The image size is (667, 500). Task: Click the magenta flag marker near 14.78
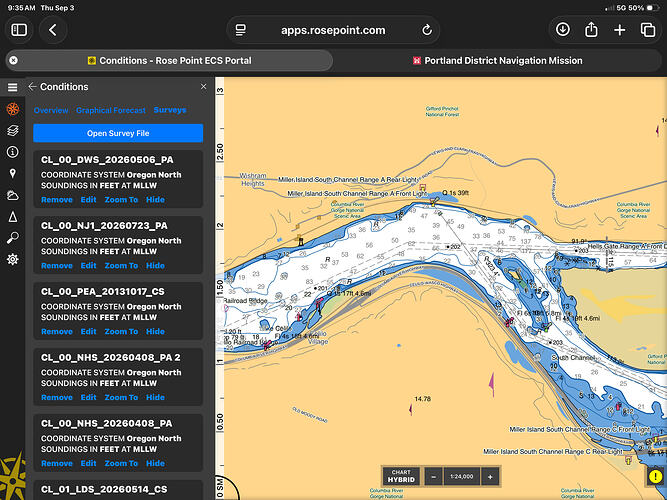(x=410, y=410)
